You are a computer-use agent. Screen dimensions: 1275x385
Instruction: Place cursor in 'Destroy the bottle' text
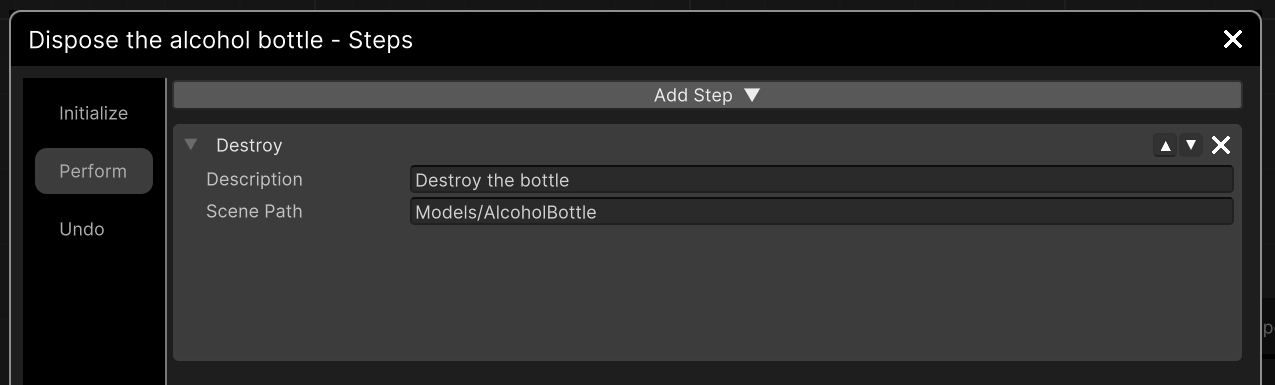[x=492, y=180]
